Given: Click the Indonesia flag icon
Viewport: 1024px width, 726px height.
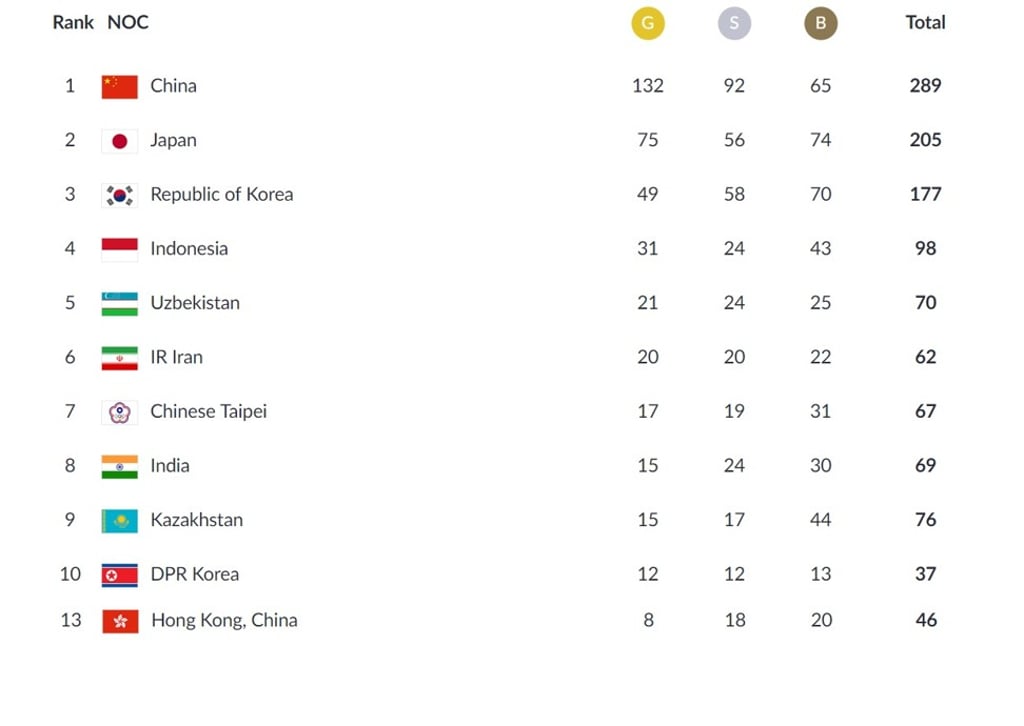Looking at the screenshot, I should click(x=120, y=249).
